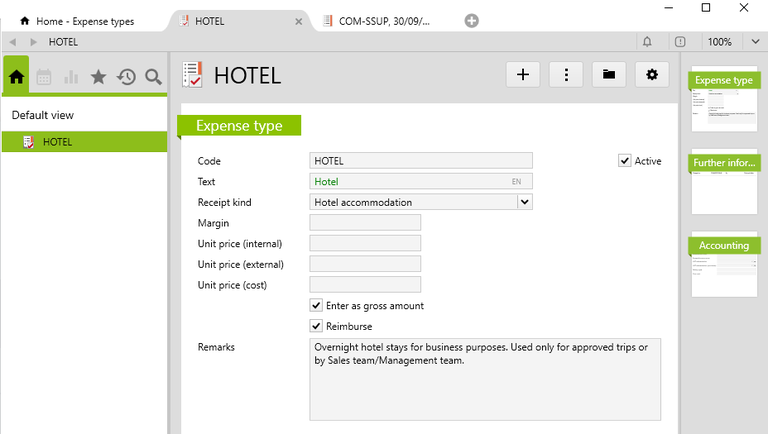Open the calendar view icon
The image size is (768, 434).
pos(44,77)
